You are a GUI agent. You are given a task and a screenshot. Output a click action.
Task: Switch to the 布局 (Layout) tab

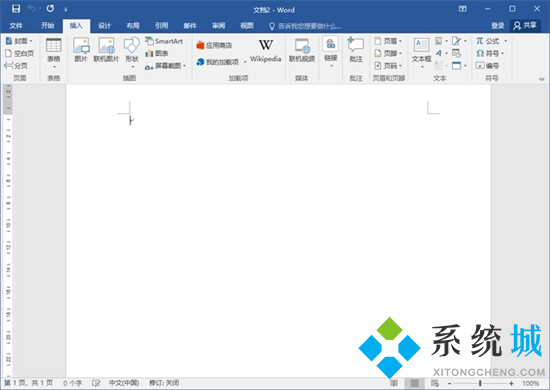point(133,26)
